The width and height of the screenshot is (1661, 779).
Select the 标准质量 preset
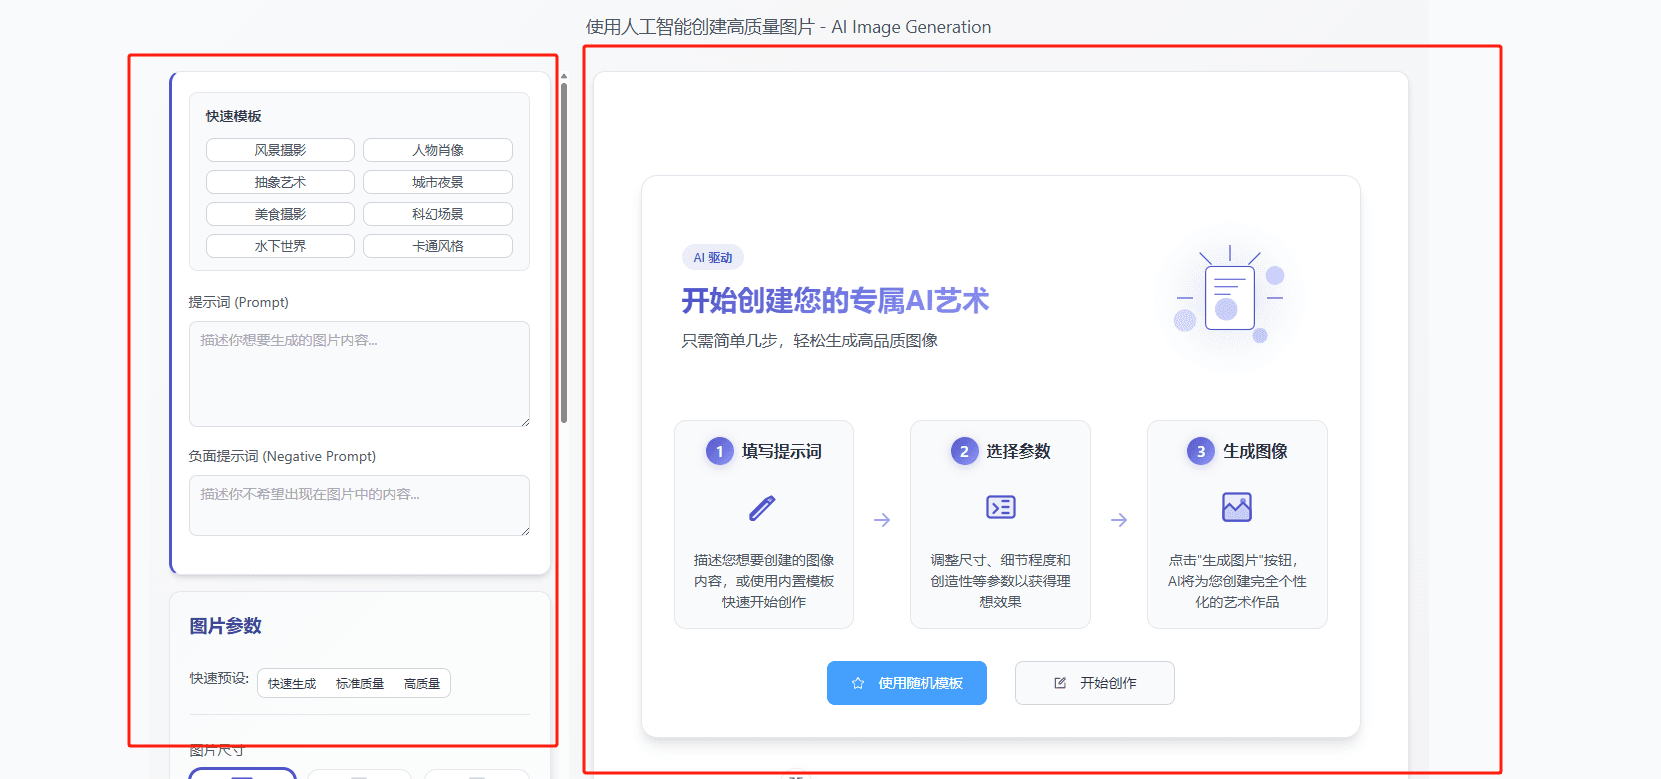point(360,683)
